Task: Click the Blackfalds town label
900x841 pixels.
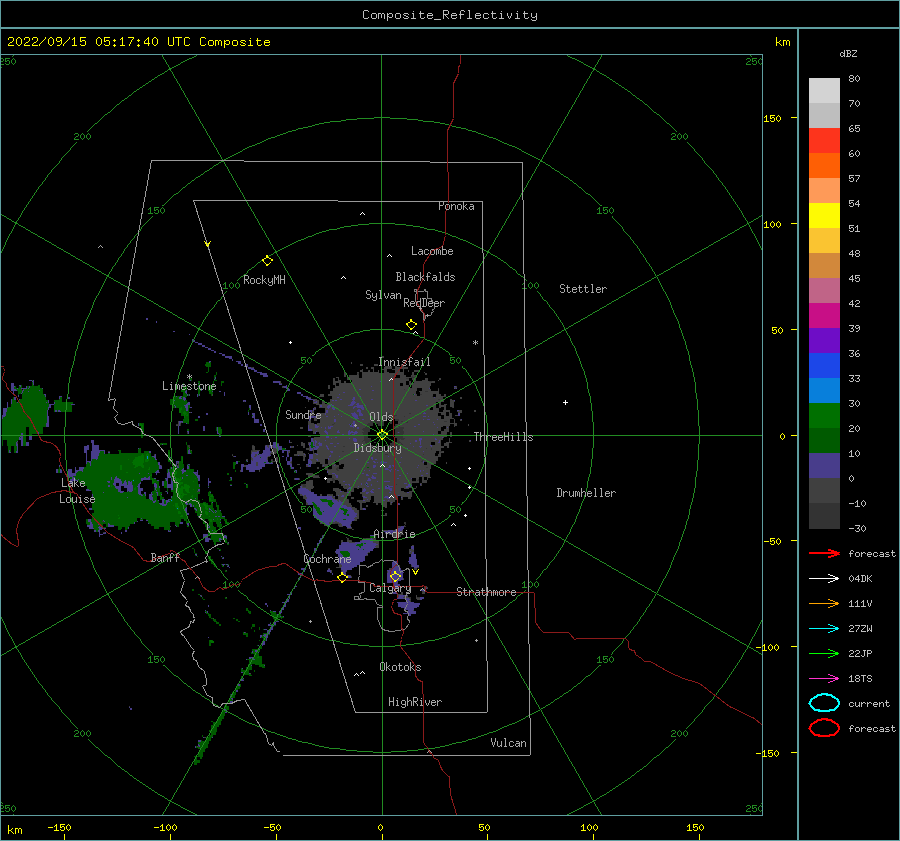Action: click(425, 277)
